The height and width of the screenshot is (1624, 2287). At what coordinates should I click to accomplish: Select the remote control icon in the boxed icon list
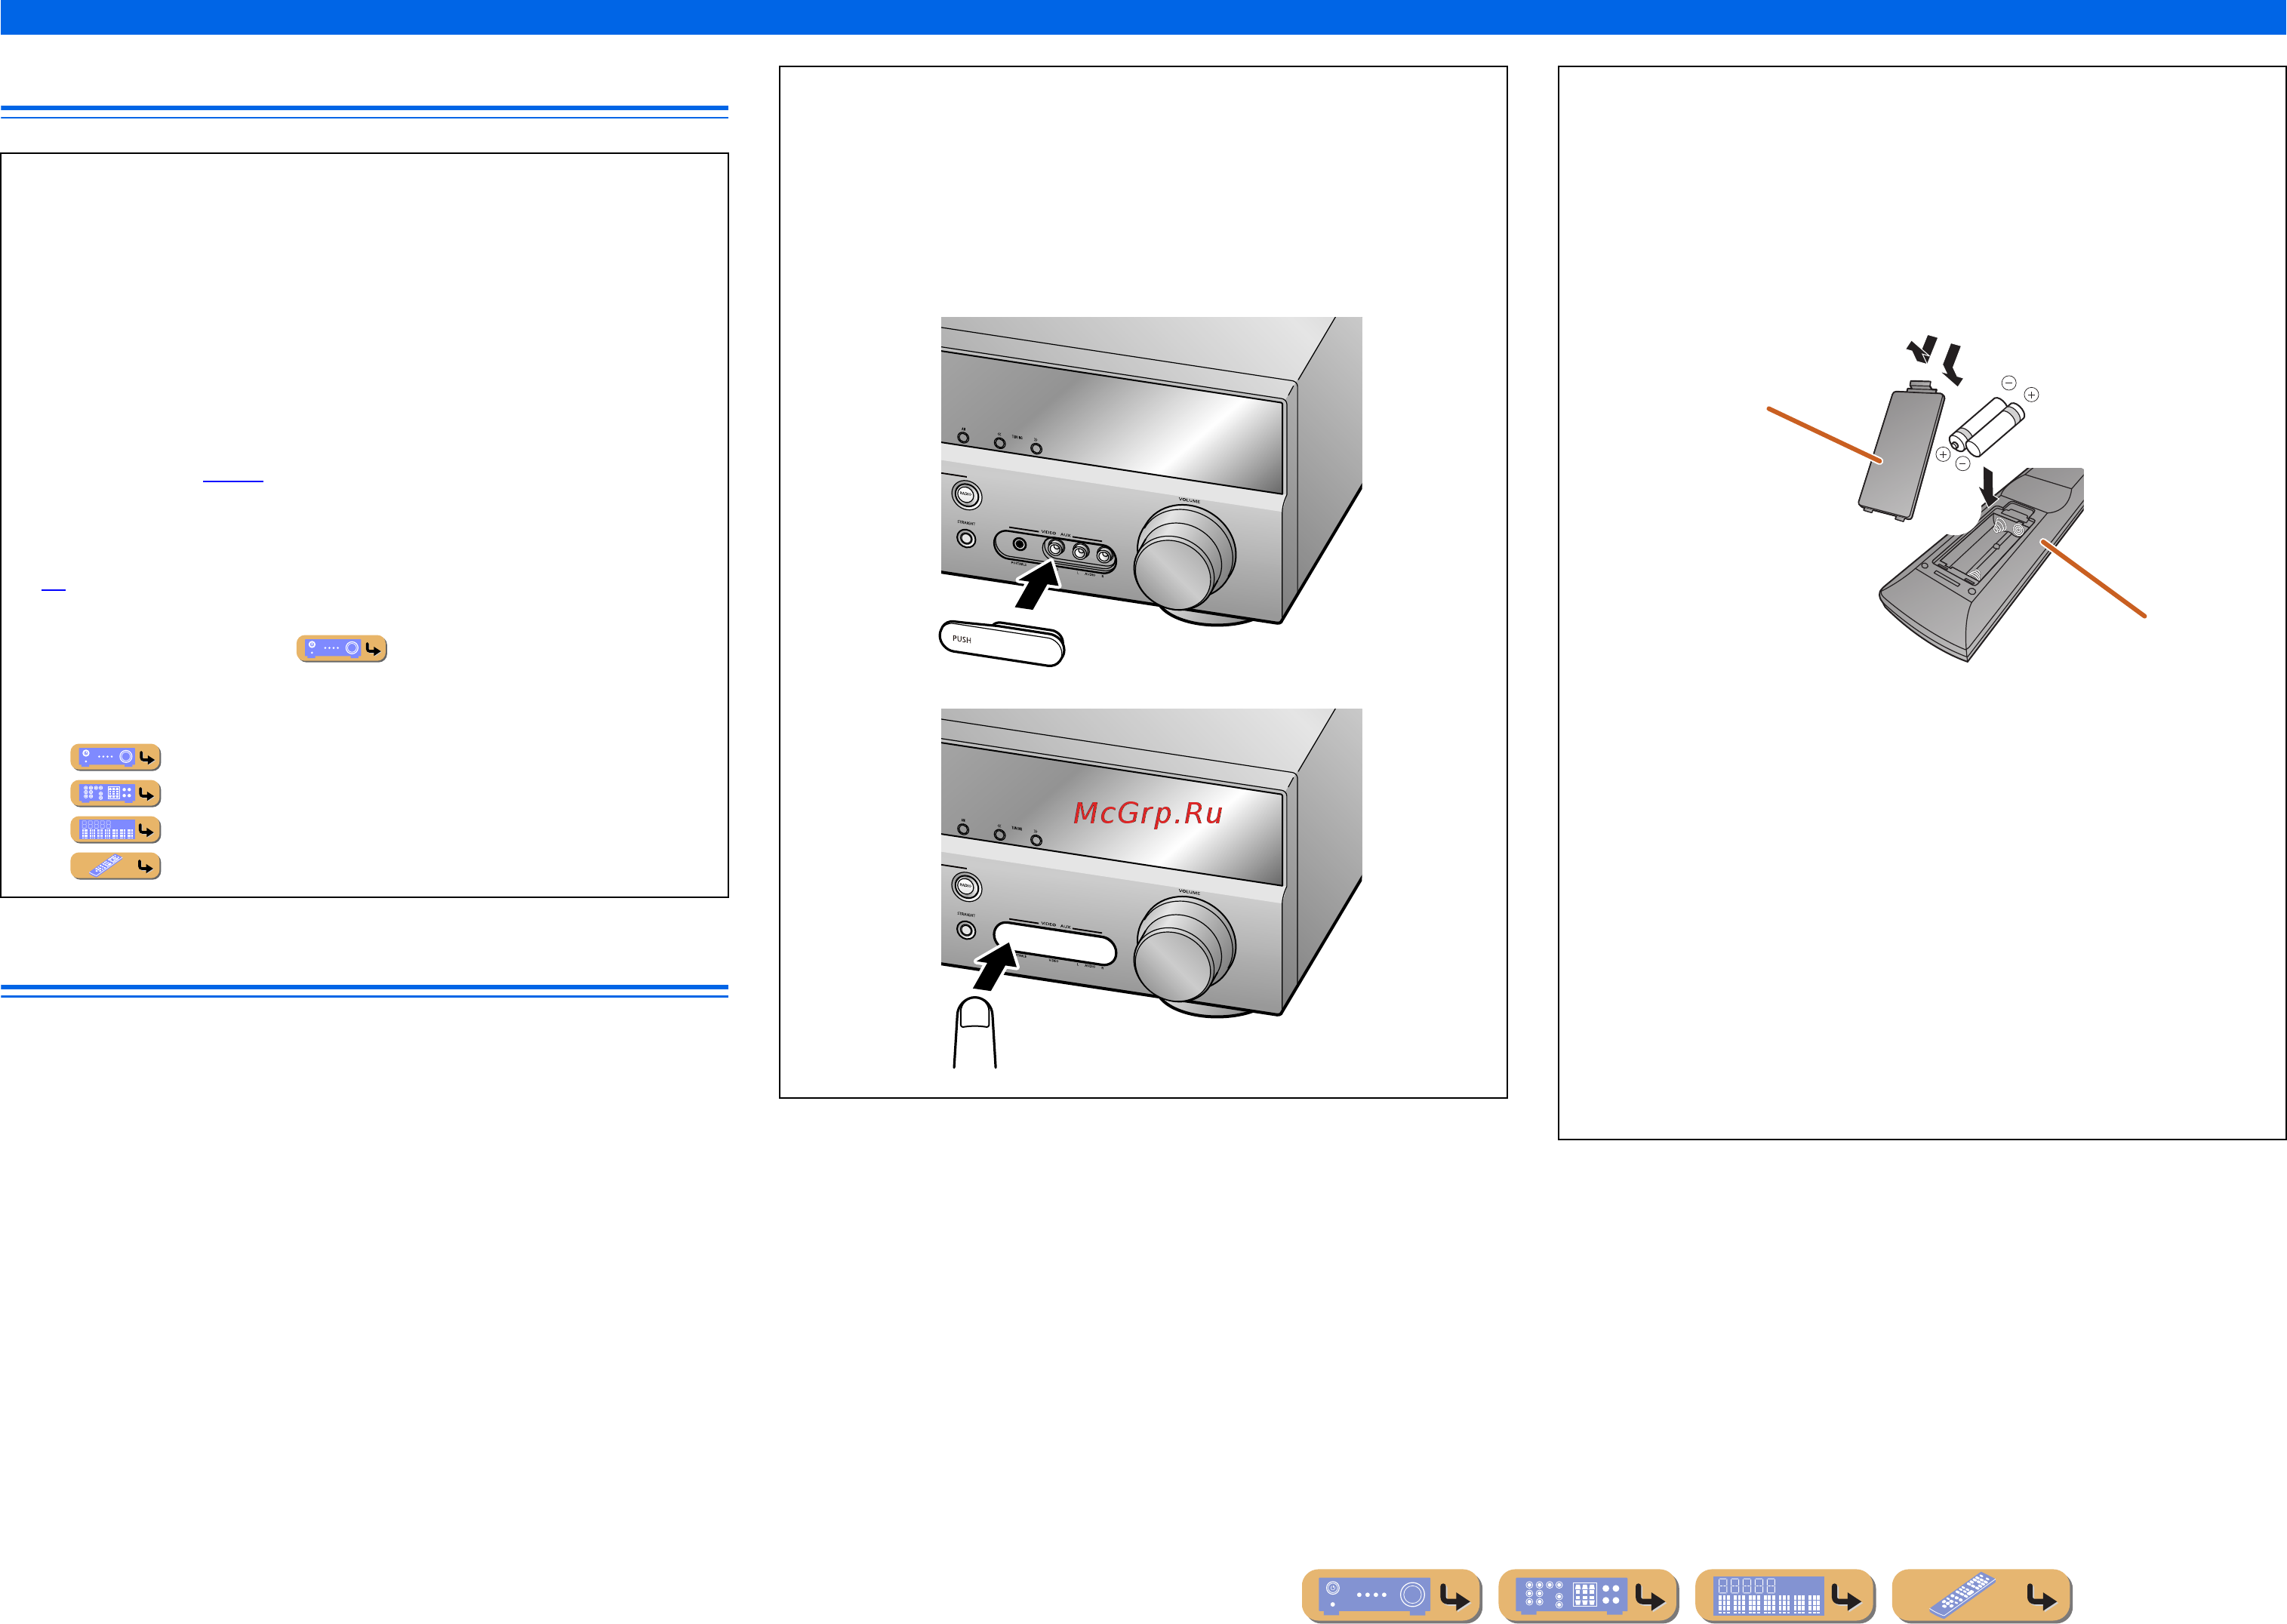(115, 866)
